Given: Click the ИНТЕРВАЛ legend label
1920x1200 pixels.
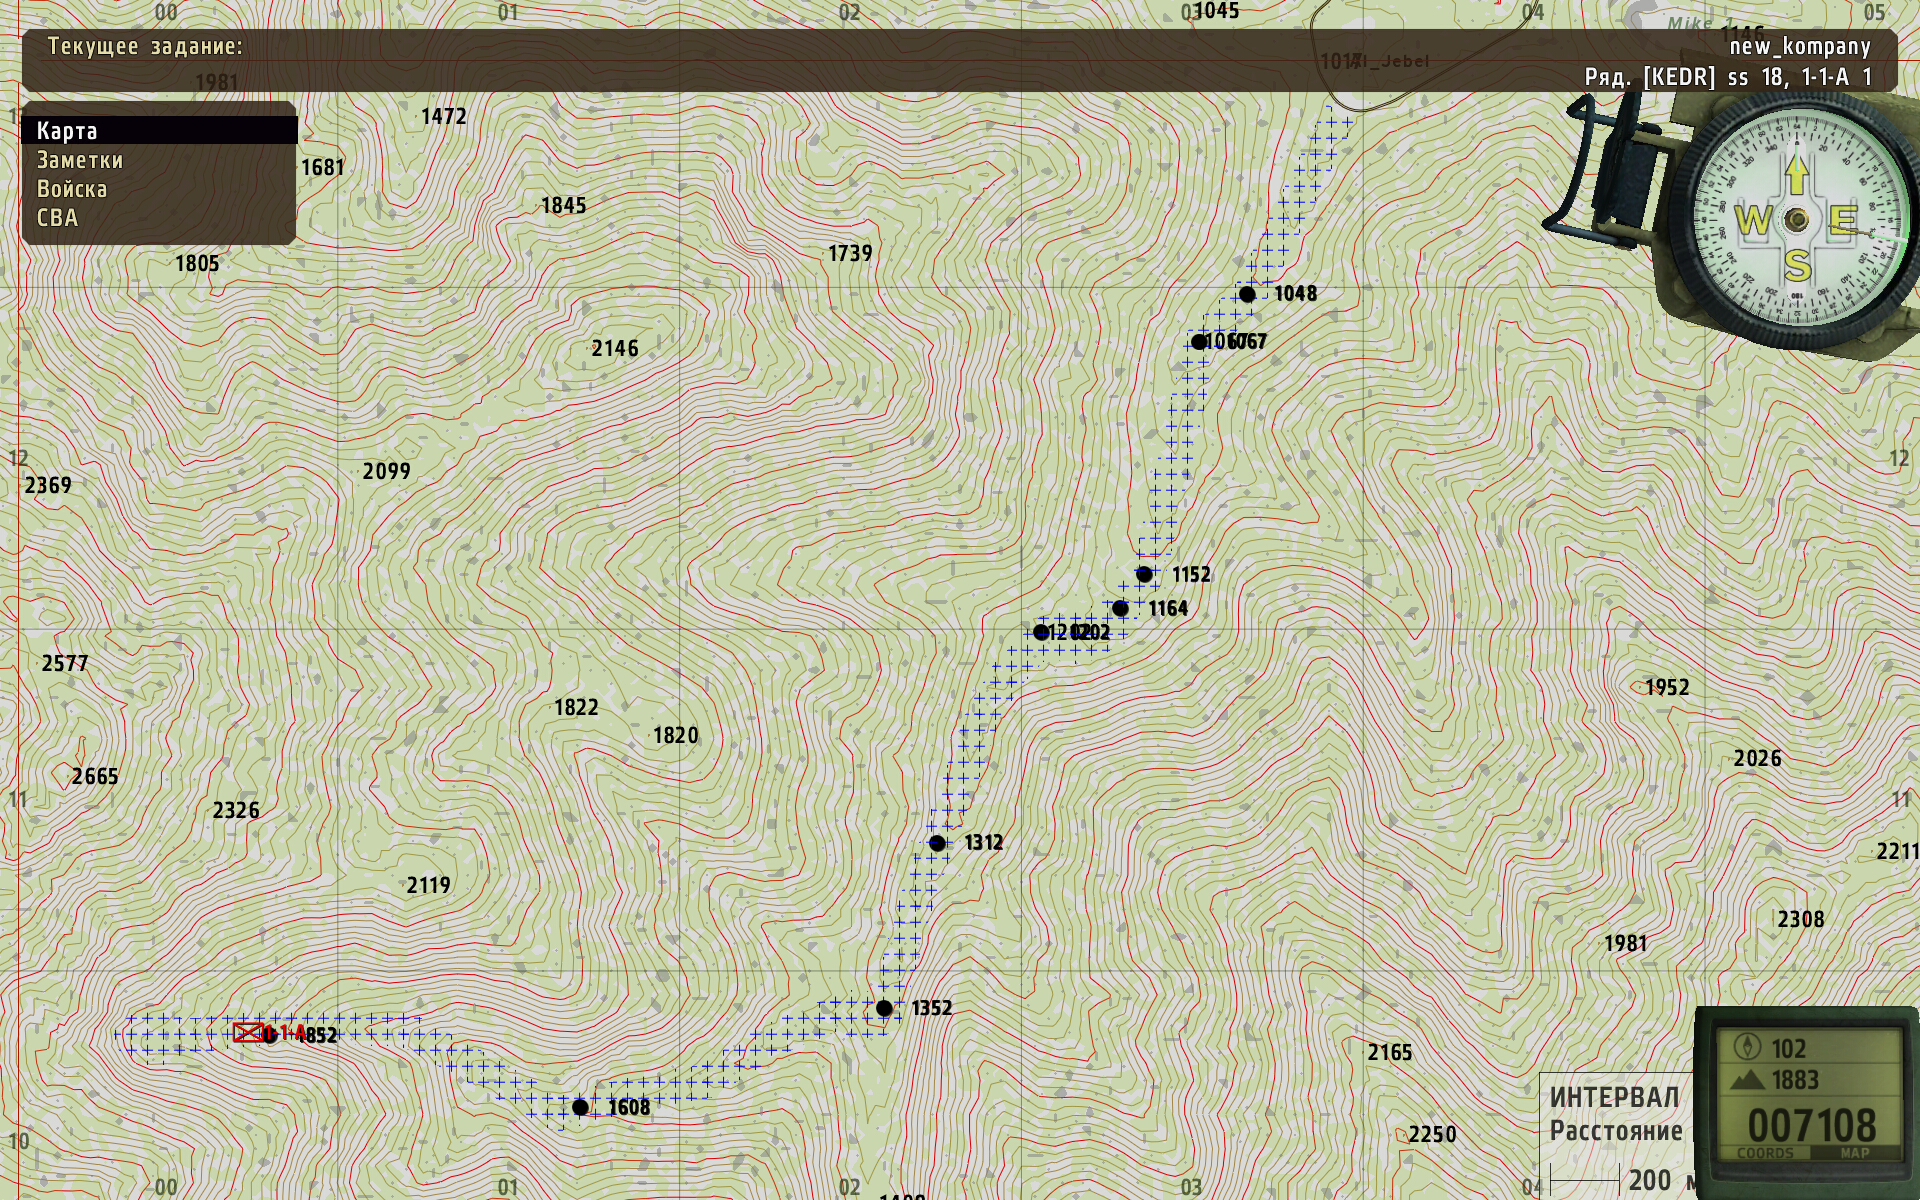Looking at the screenshot, I should pyautogui.click(x=1615, y=1098).
